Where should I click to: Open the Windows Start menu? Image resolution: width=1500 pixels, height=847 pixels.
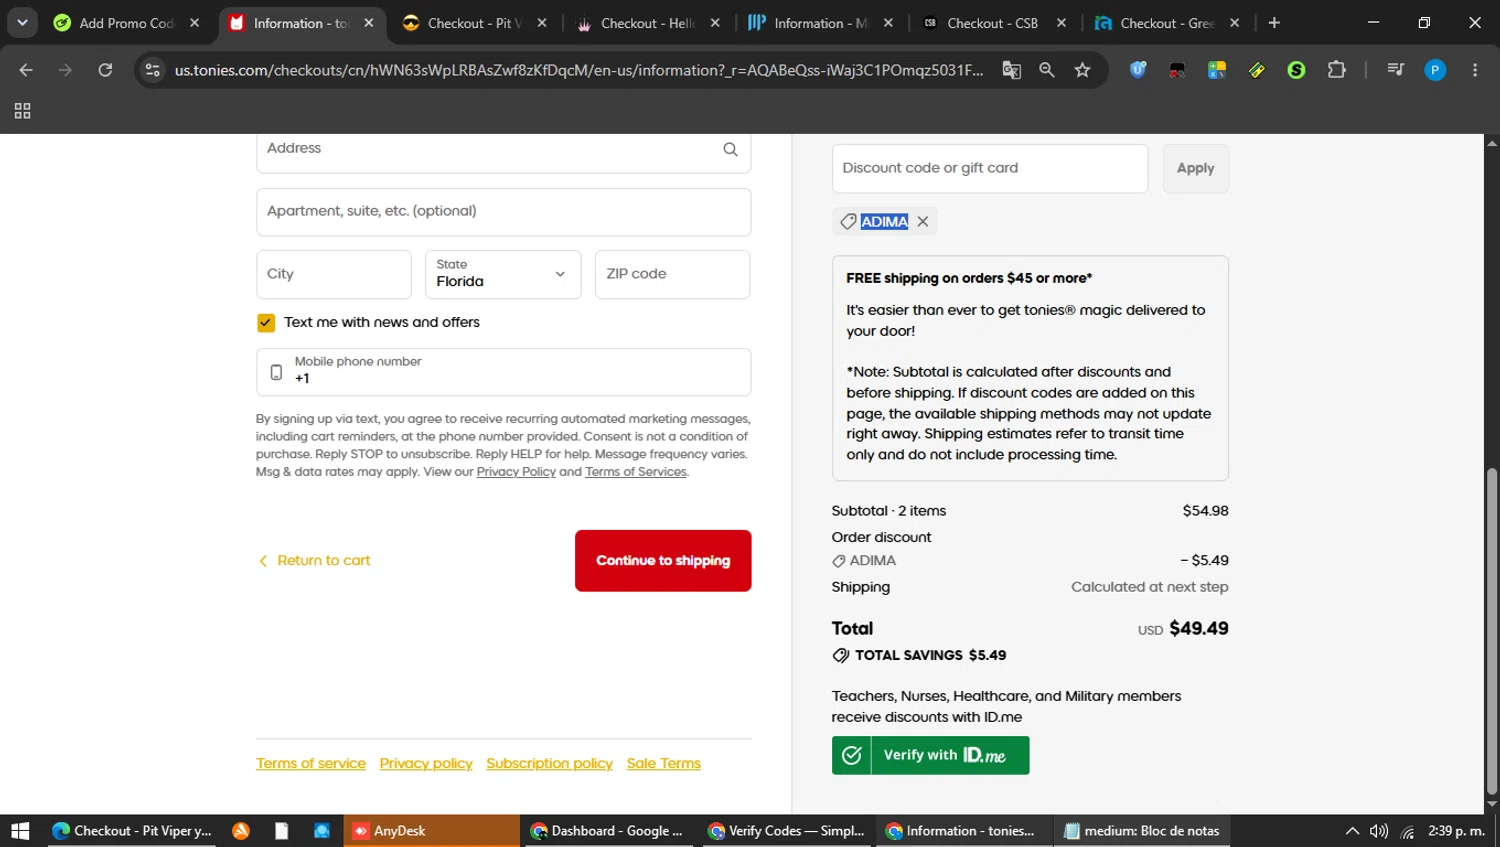point(20,831)
